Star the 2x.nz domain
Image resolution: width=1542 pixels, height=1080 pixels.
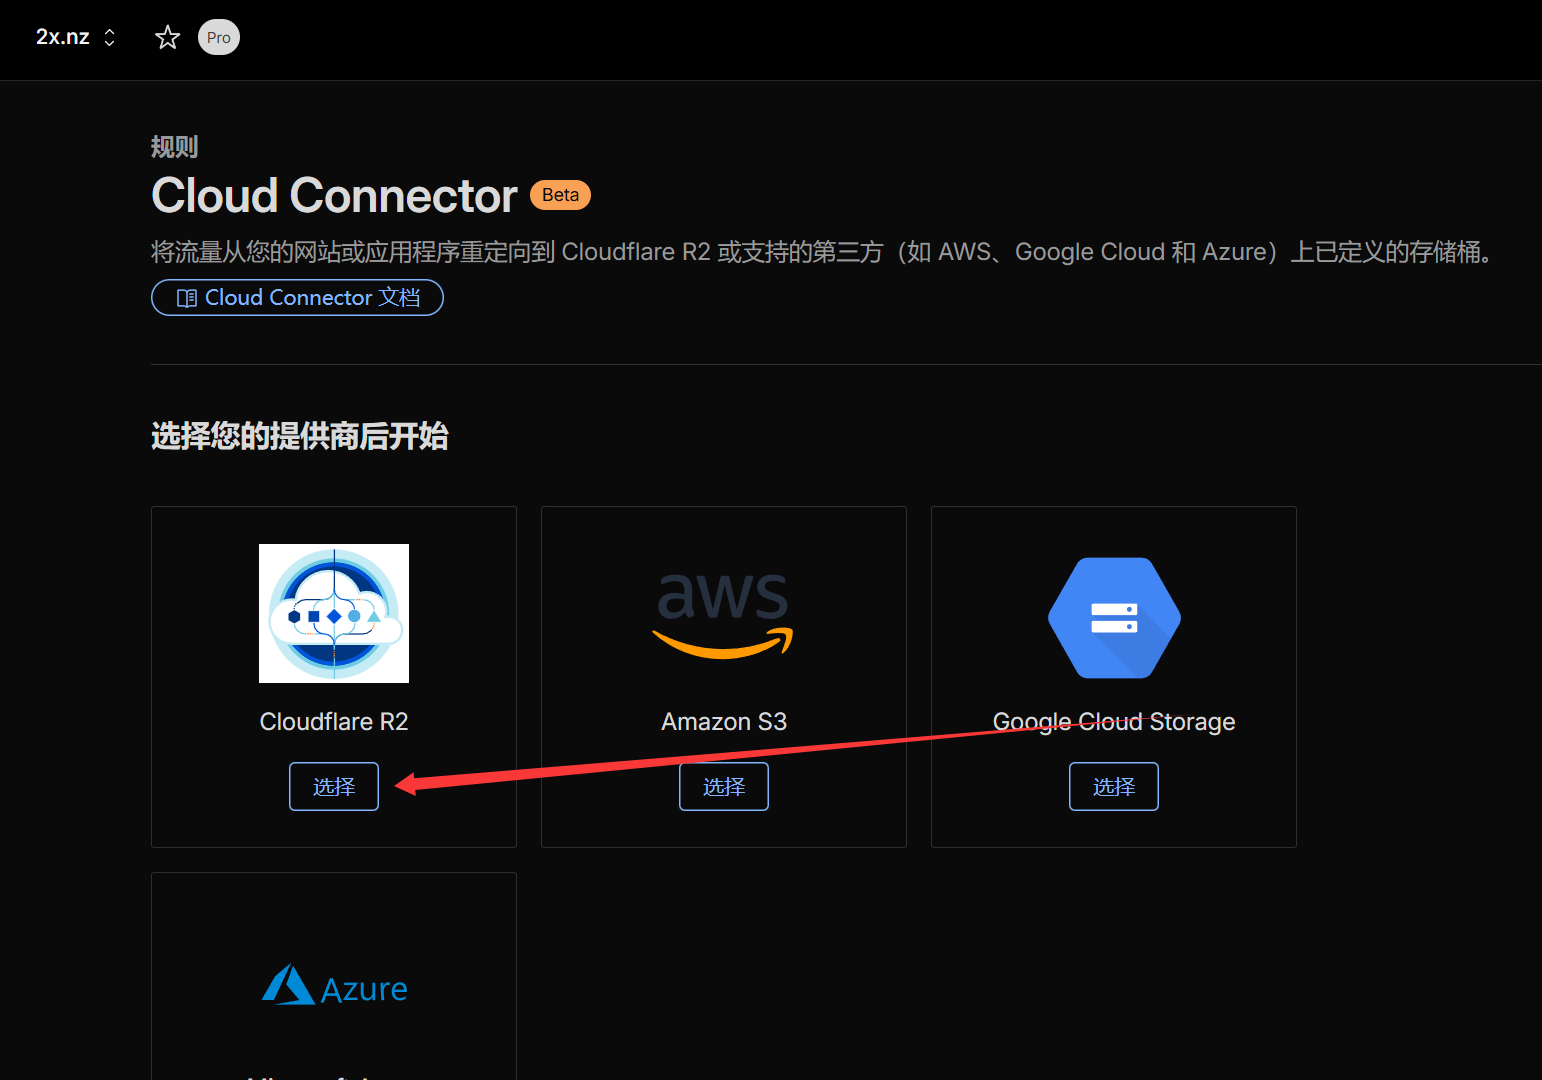167,38
